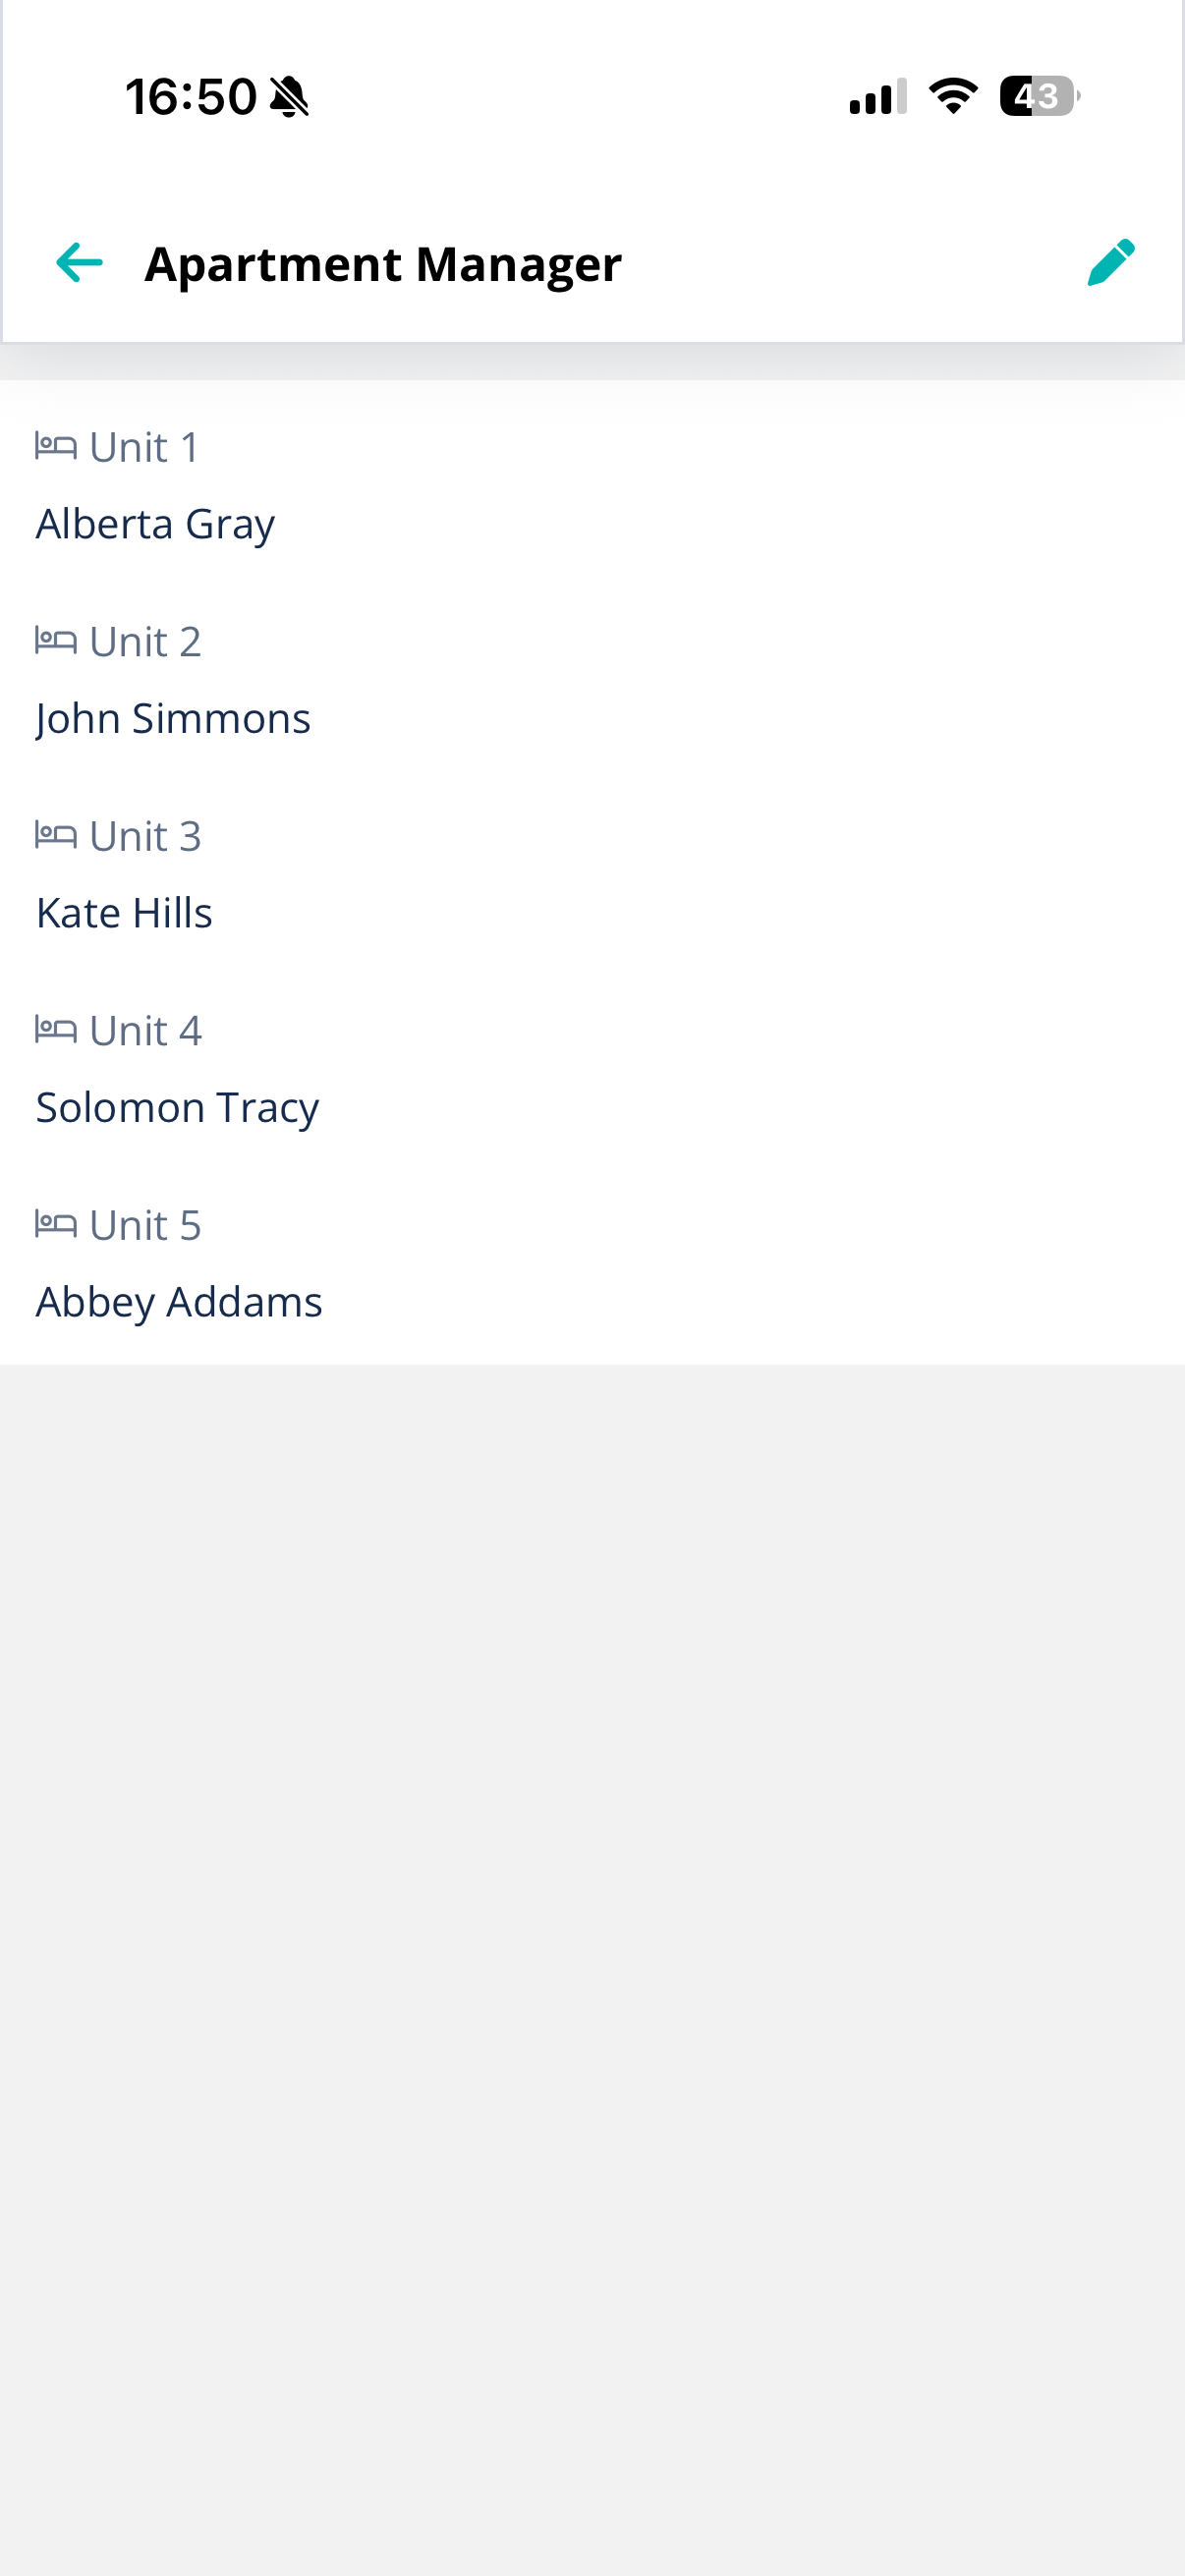1185x2576 pixels.
Task: Tap the back arrow icon
Action: point(79,263)
